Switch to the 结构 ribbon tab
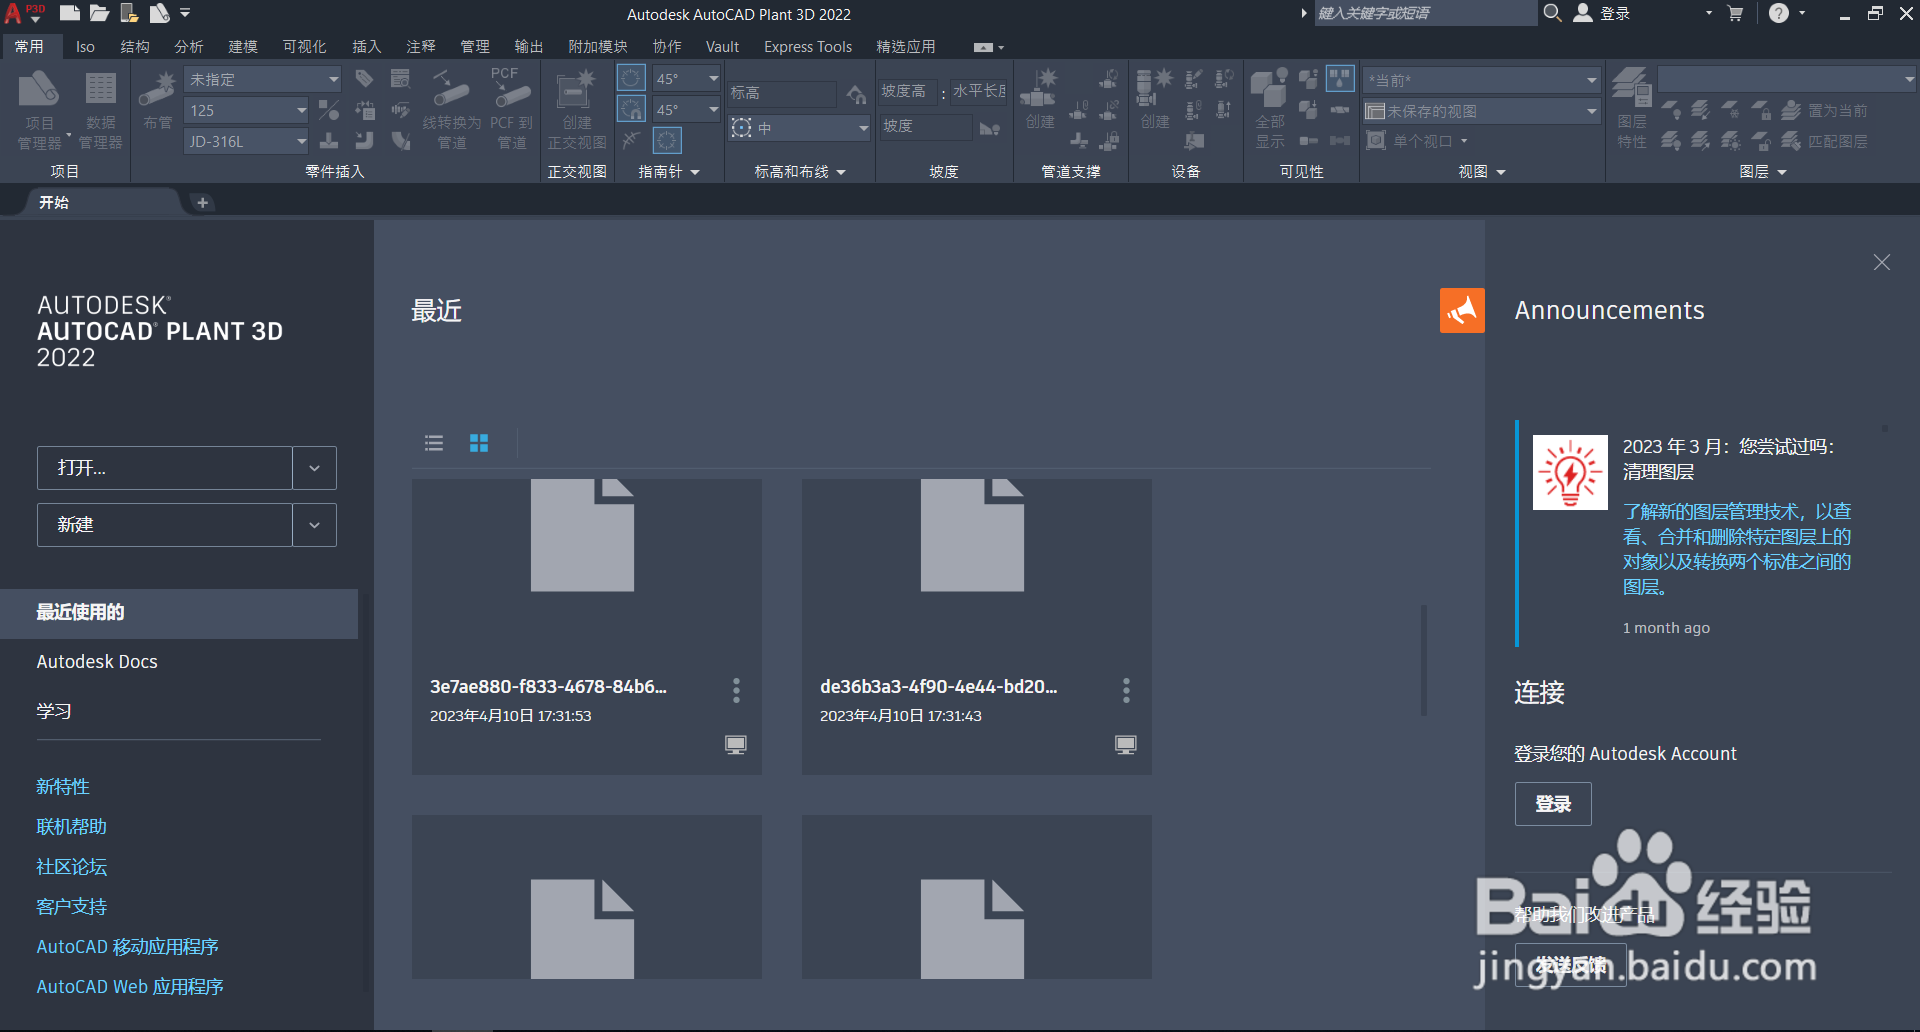Viewport: 1920px width, 1032px height. pyautogui.click(x=135, y=46)
